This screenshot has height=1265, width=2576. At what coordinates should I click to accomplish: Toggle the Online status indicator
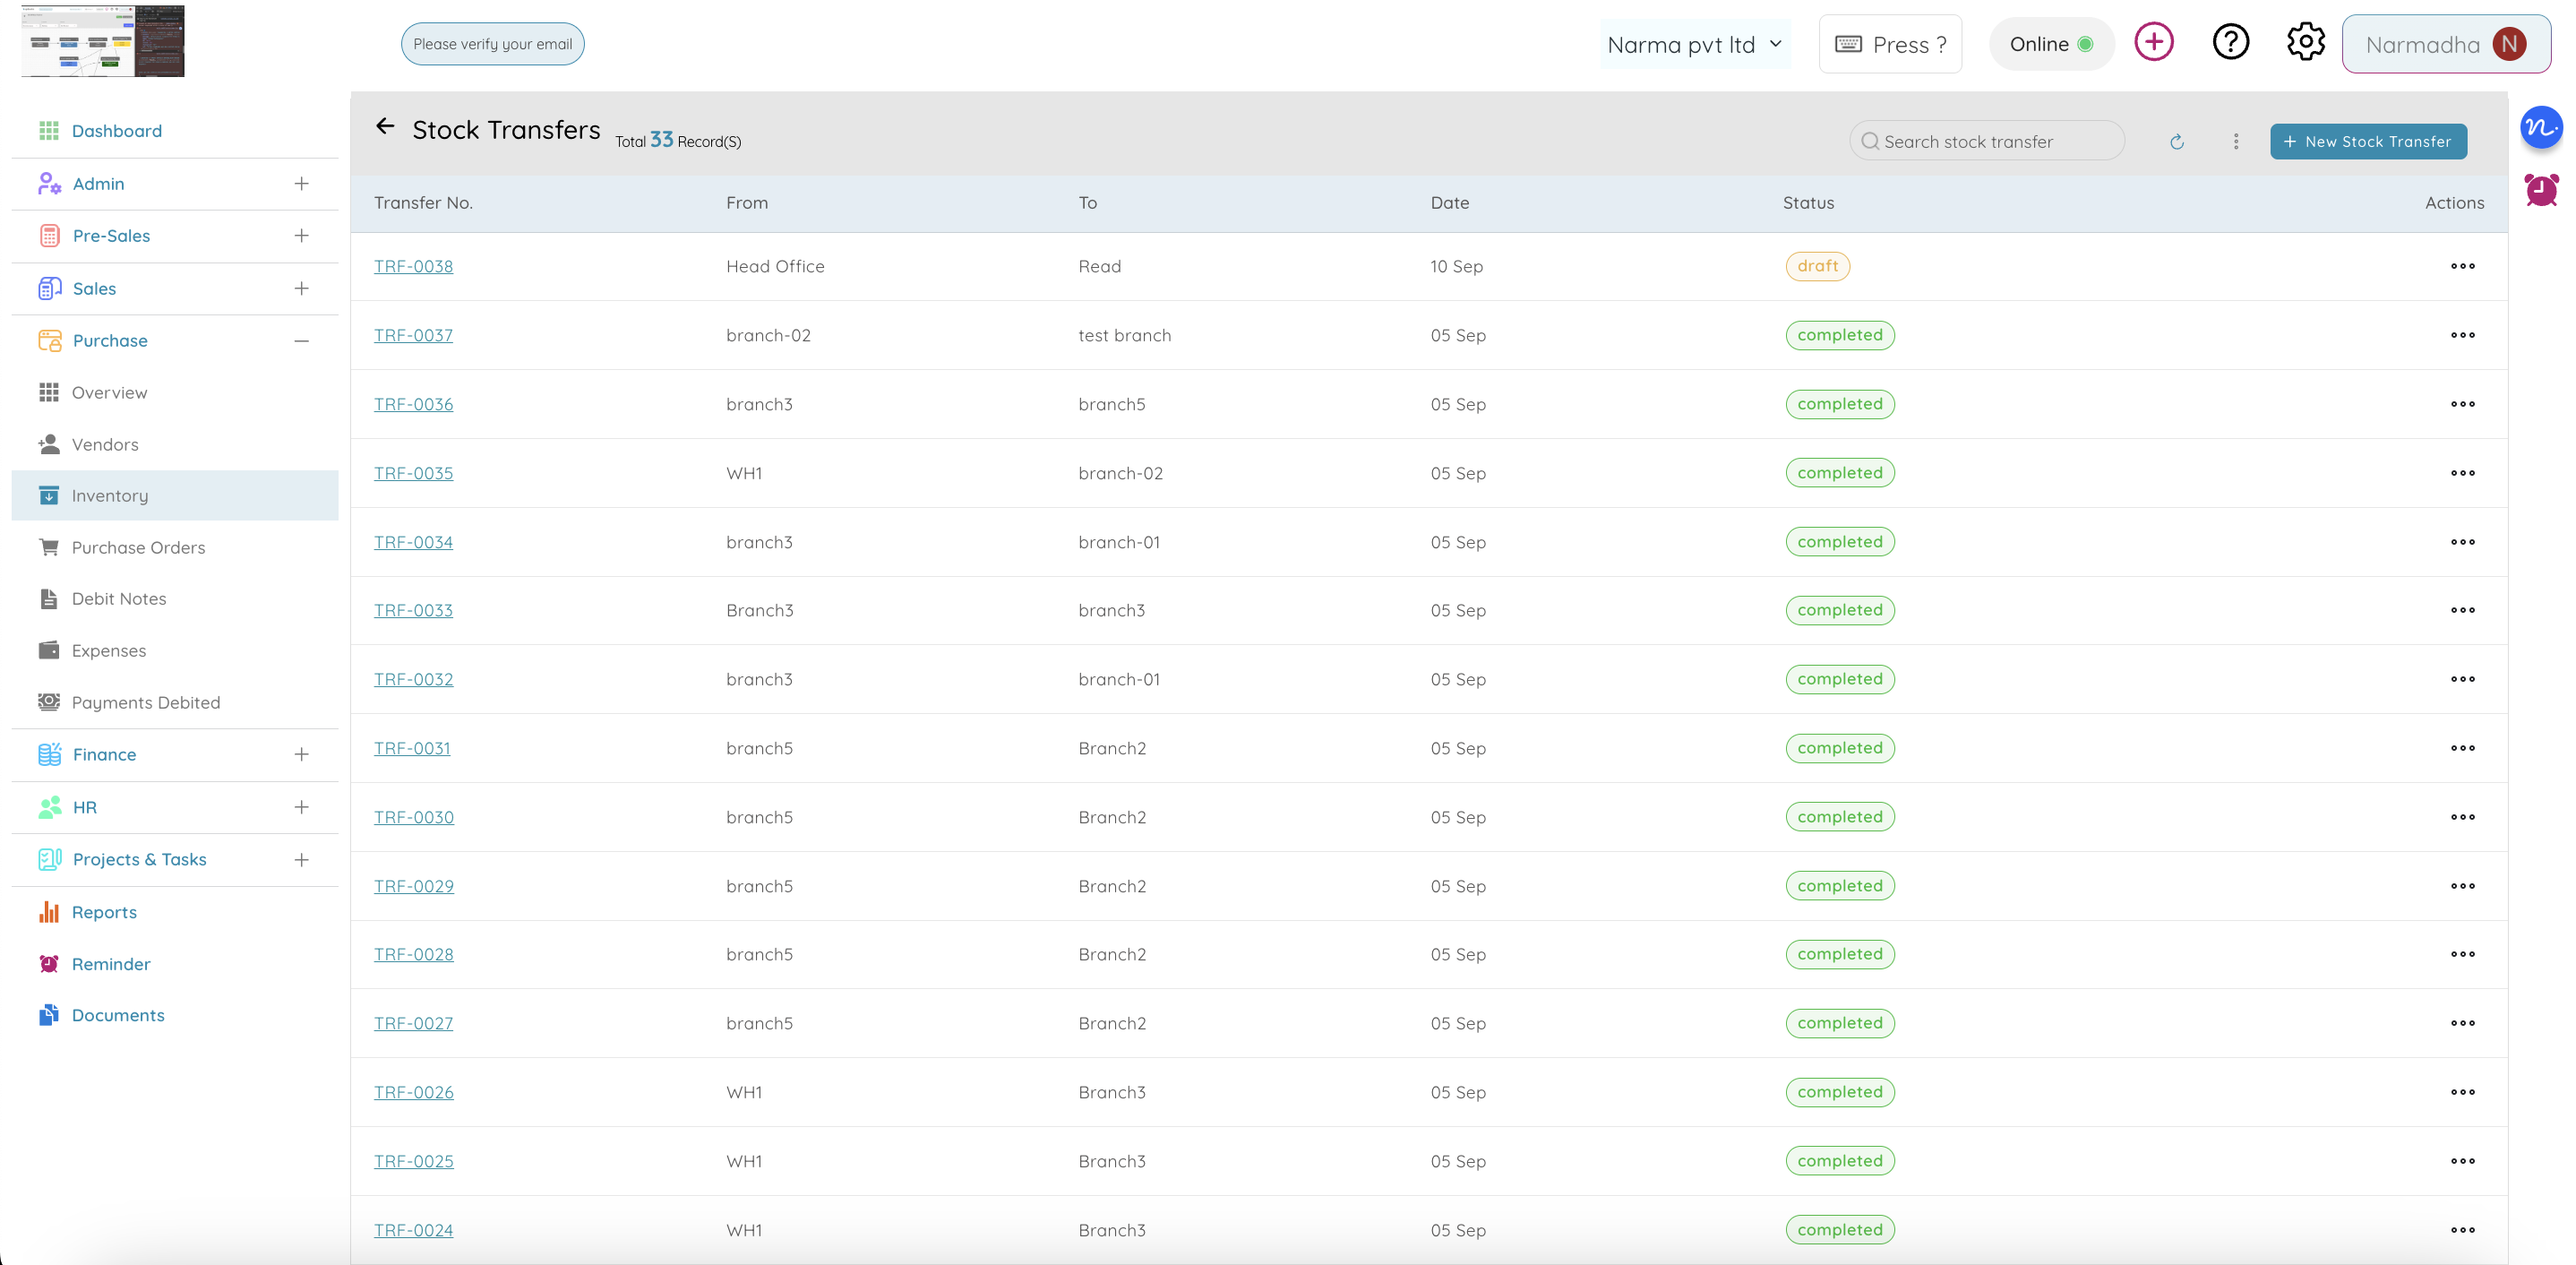[2051, 44]
